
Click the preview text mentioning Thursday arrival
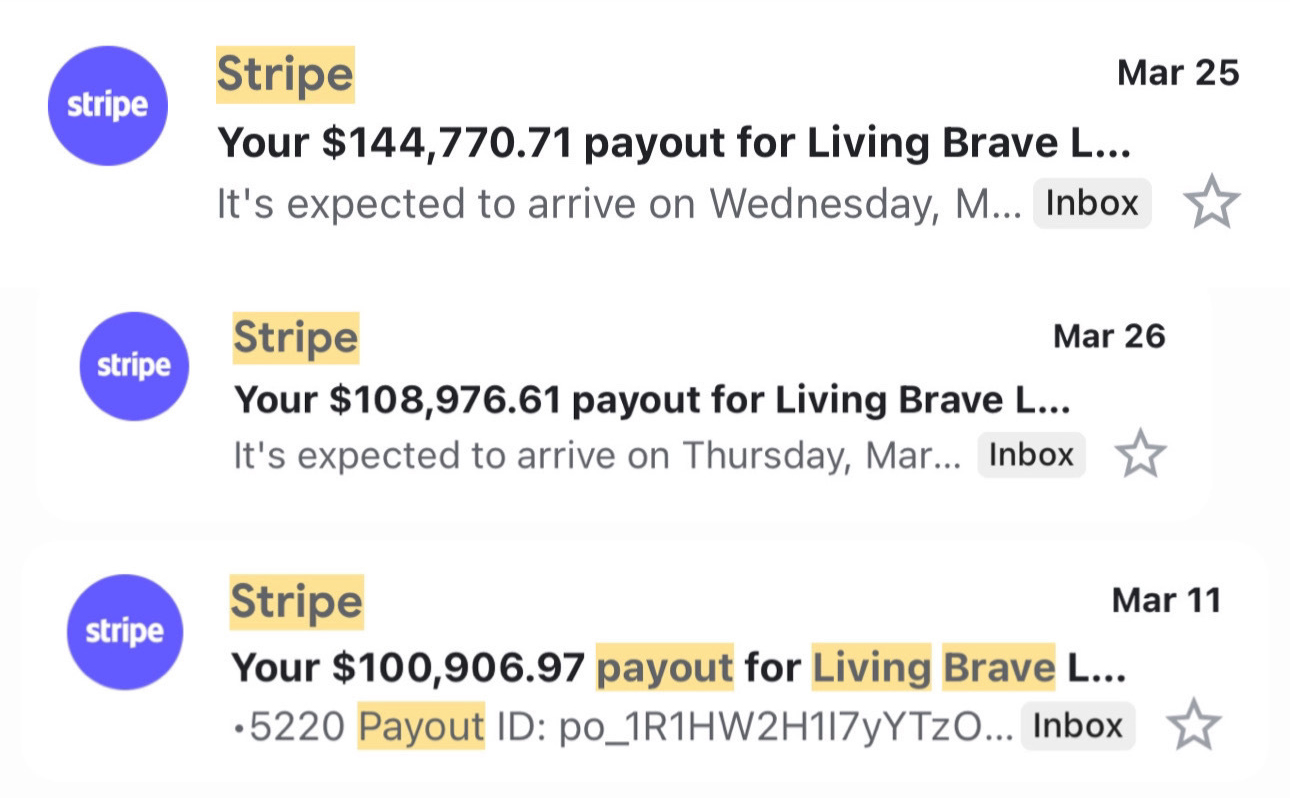point(597,455)
